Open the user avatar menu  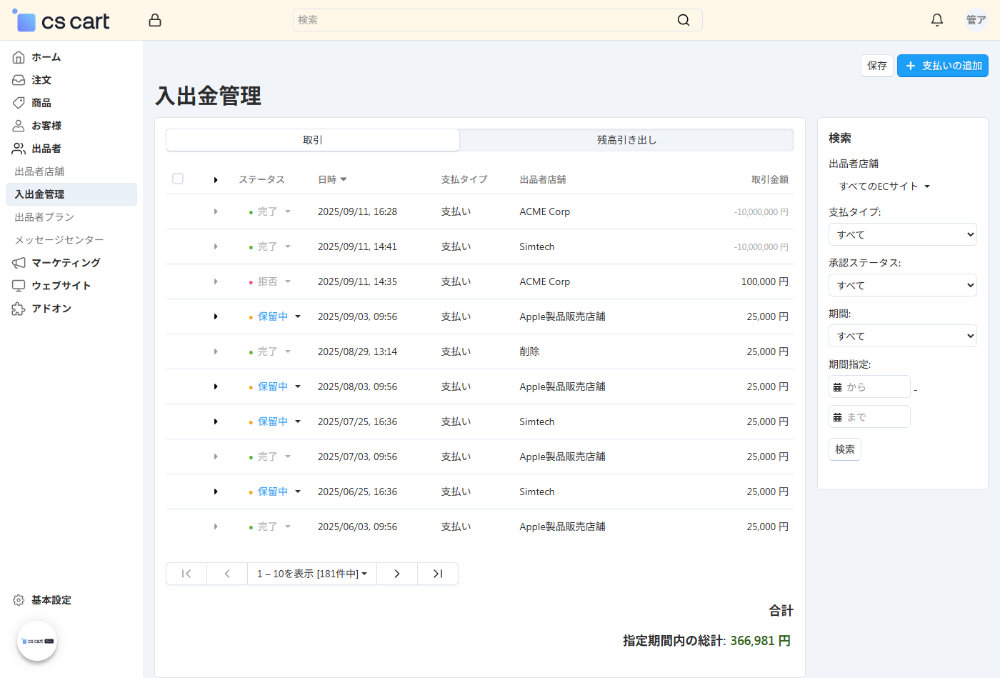(x=975, y=20)
